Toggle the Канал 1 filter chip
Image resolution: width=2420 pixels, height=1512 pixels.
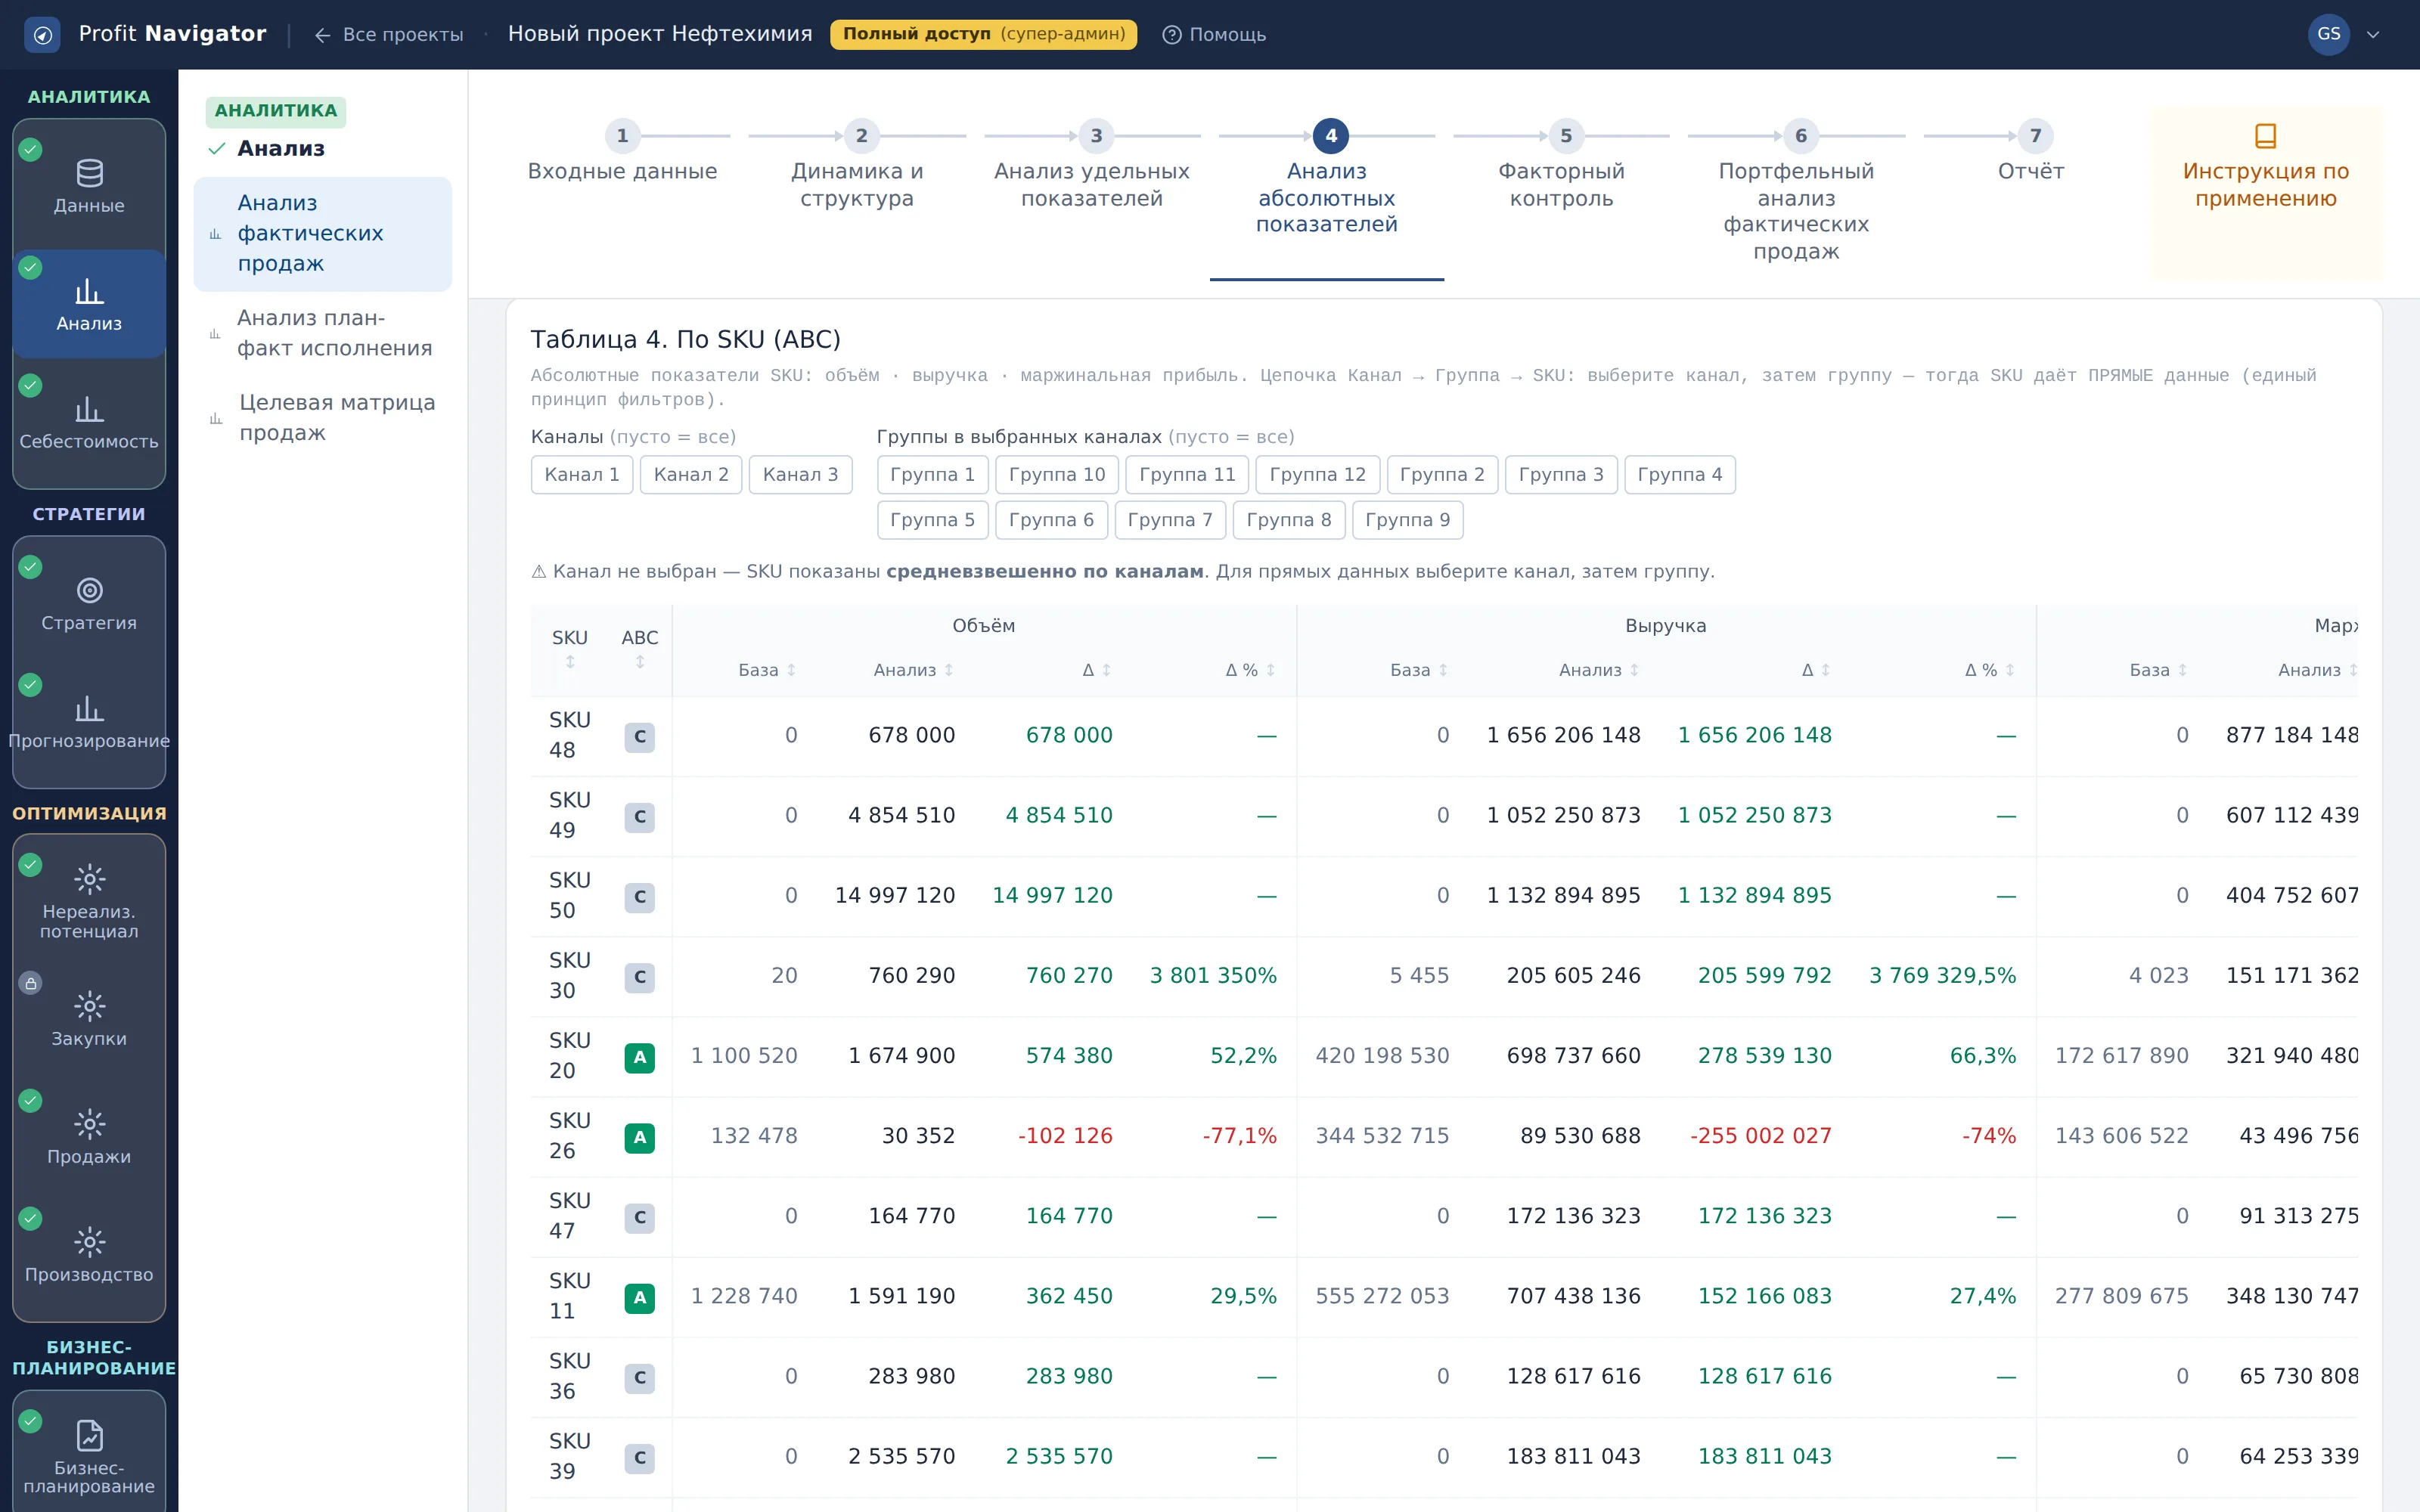[x=582, y=474]
